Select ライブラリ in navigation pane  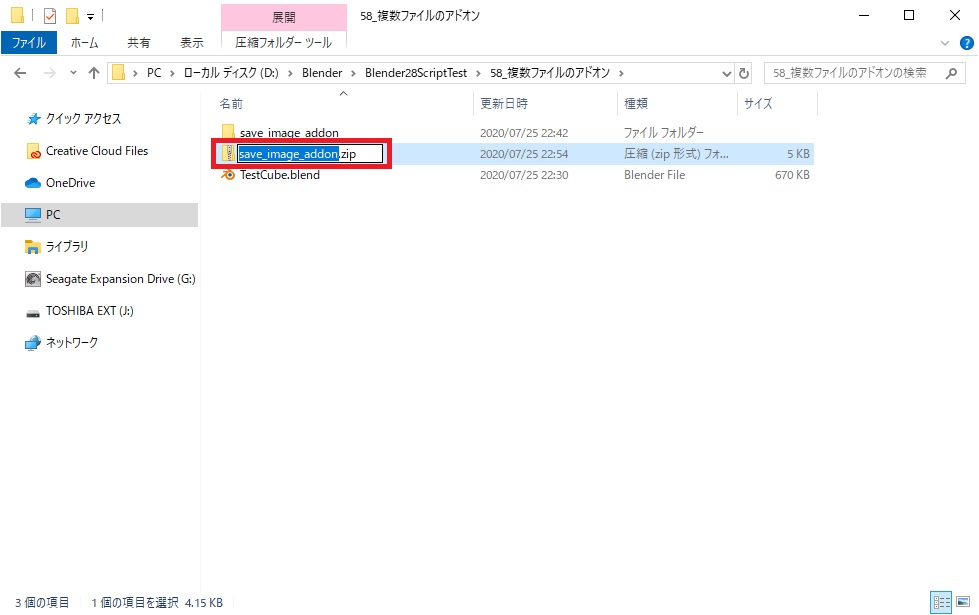[x=67, y=247]
